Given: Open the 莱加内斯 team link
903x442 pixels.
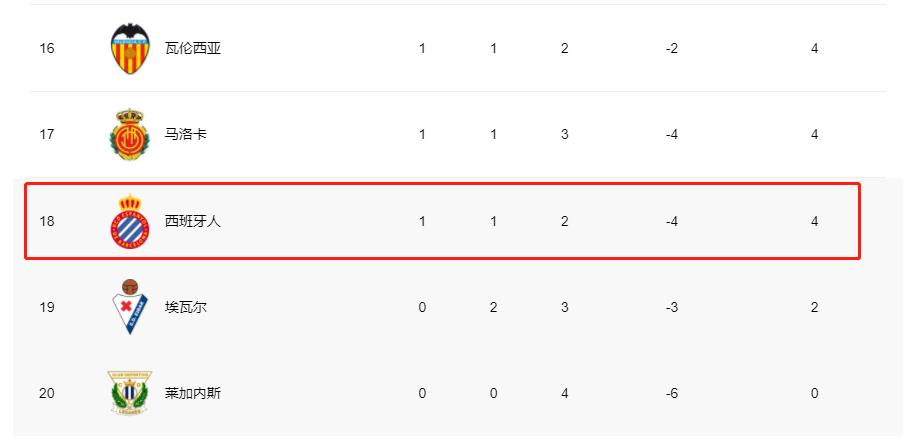Looking at the screenshot, I should [192, 393].
